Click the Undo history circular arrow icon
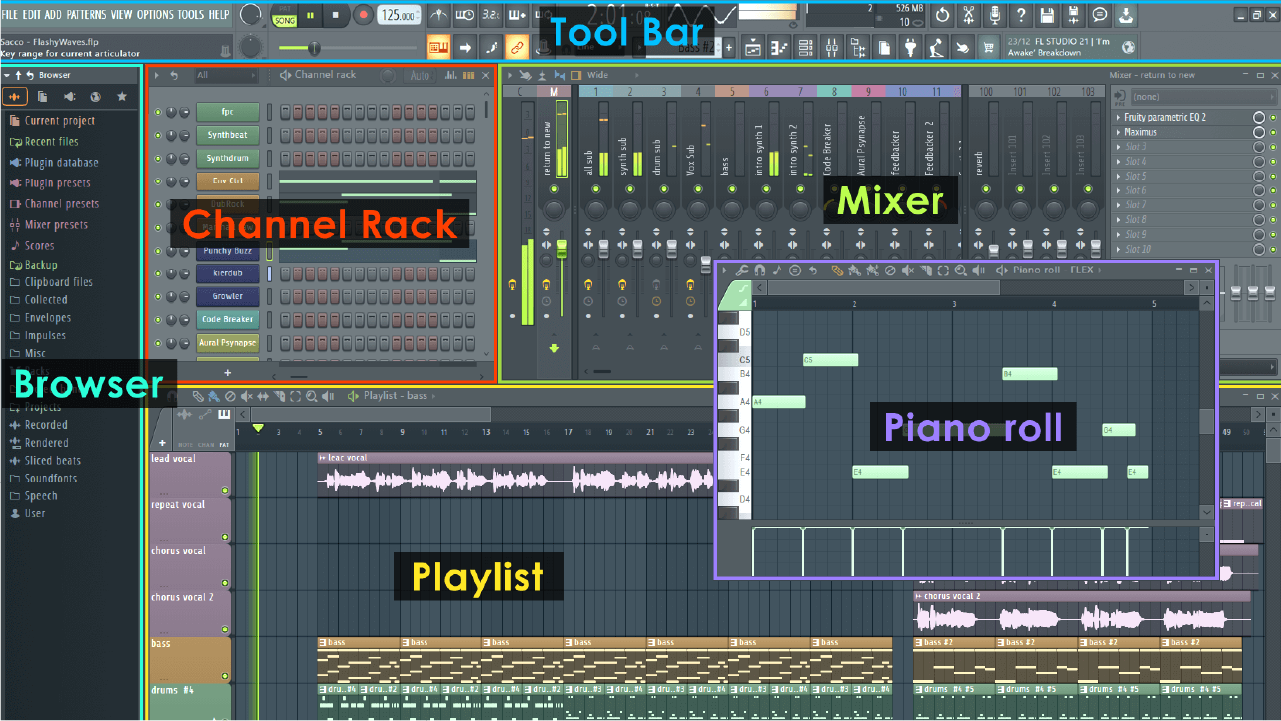Viewport: 1281px width, 721px height. pyautogui.click(x=943, y=15)
